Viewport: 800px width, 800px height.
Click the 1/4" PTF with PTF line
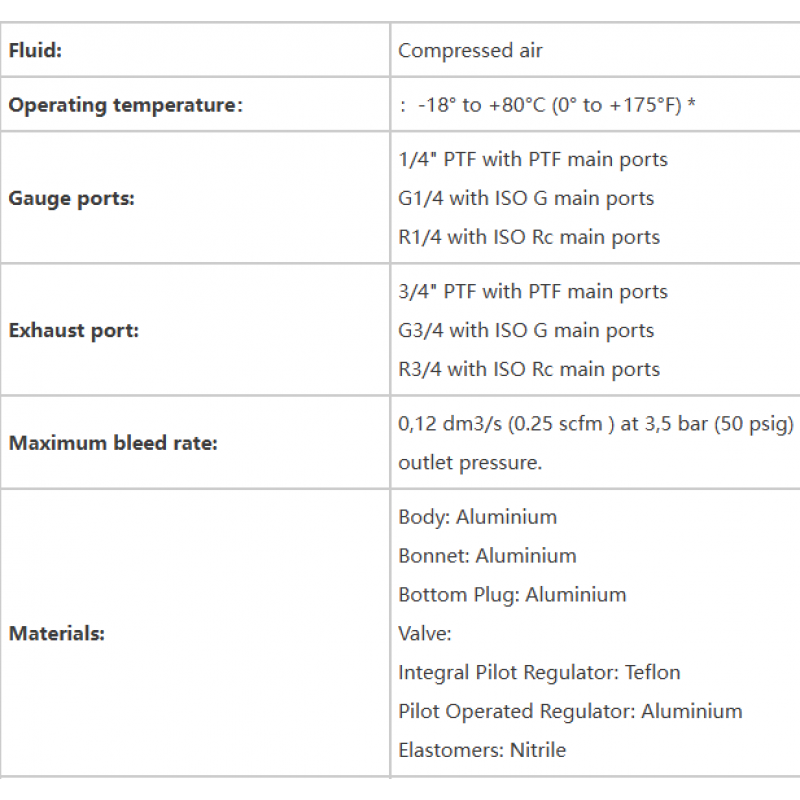coord(533,160)
